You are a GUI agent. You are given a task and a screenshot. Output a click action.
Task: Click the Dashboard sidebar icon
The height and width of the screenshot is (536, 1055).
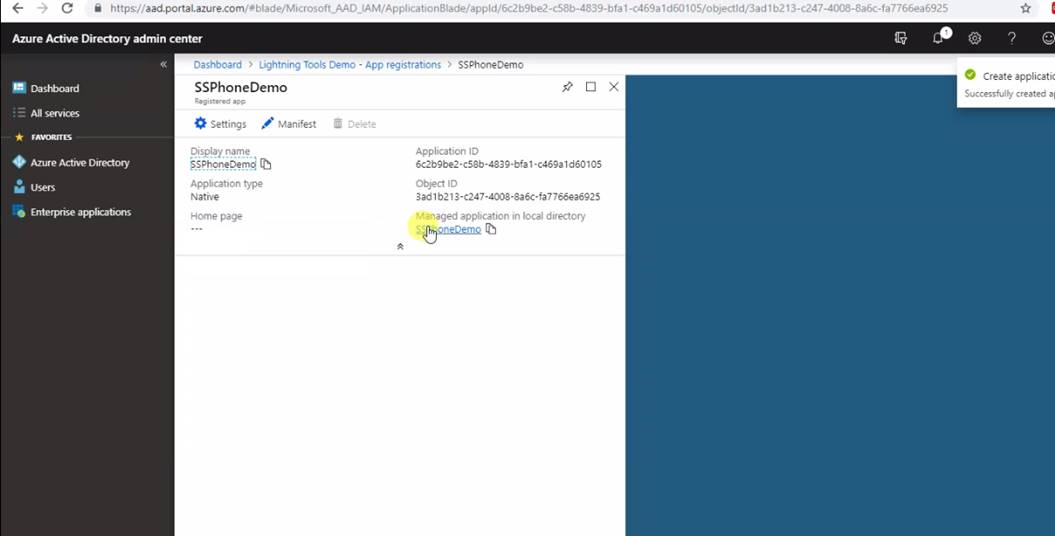point(19,88)
